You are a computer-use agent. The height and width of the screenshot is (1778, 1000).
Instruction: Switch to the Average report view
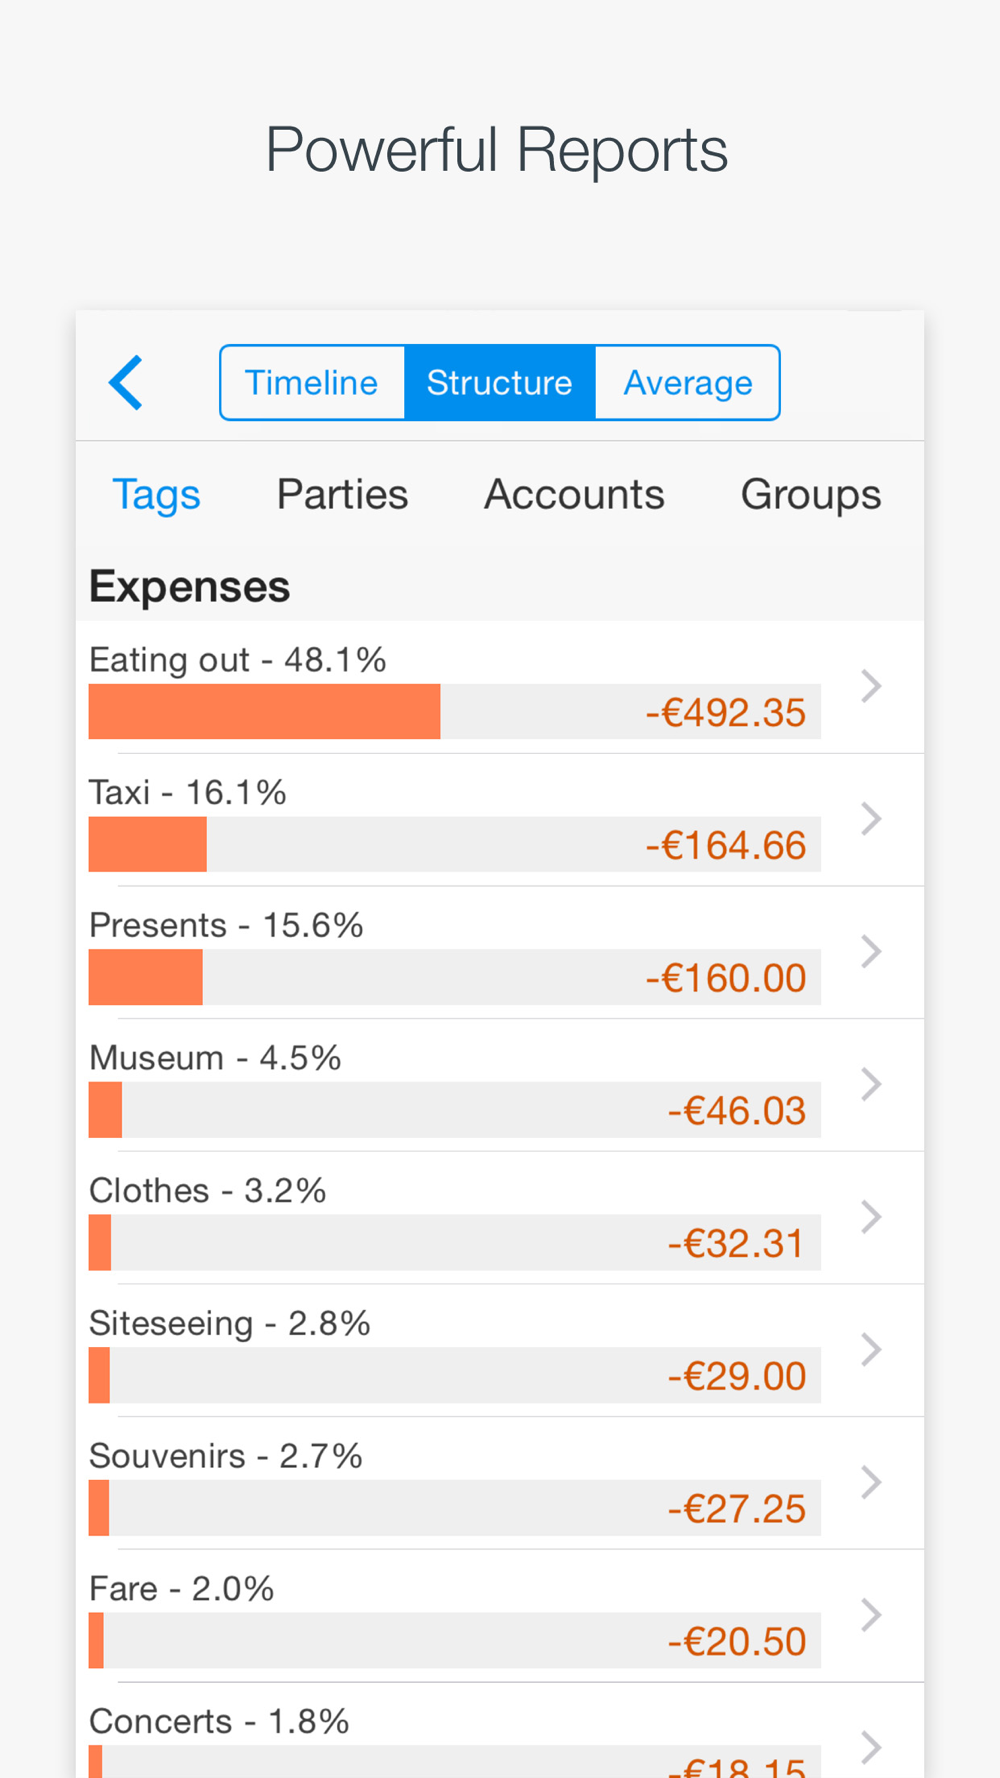[687, 383]
